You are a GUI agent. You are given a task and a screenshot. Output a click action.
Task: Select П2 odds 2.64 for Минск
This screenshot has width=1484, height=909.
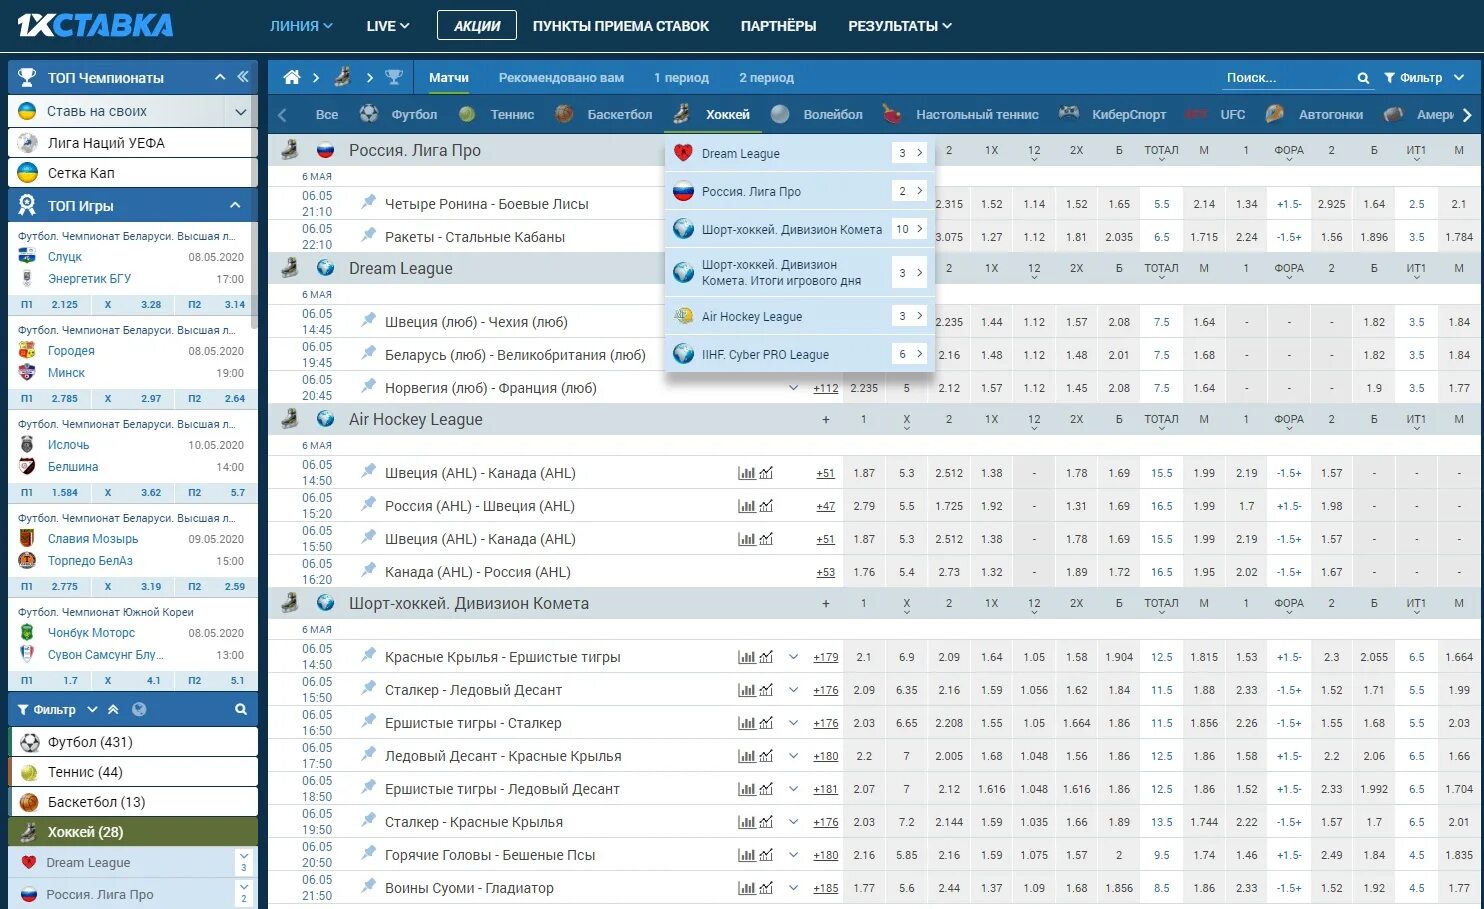pos(235,398)
